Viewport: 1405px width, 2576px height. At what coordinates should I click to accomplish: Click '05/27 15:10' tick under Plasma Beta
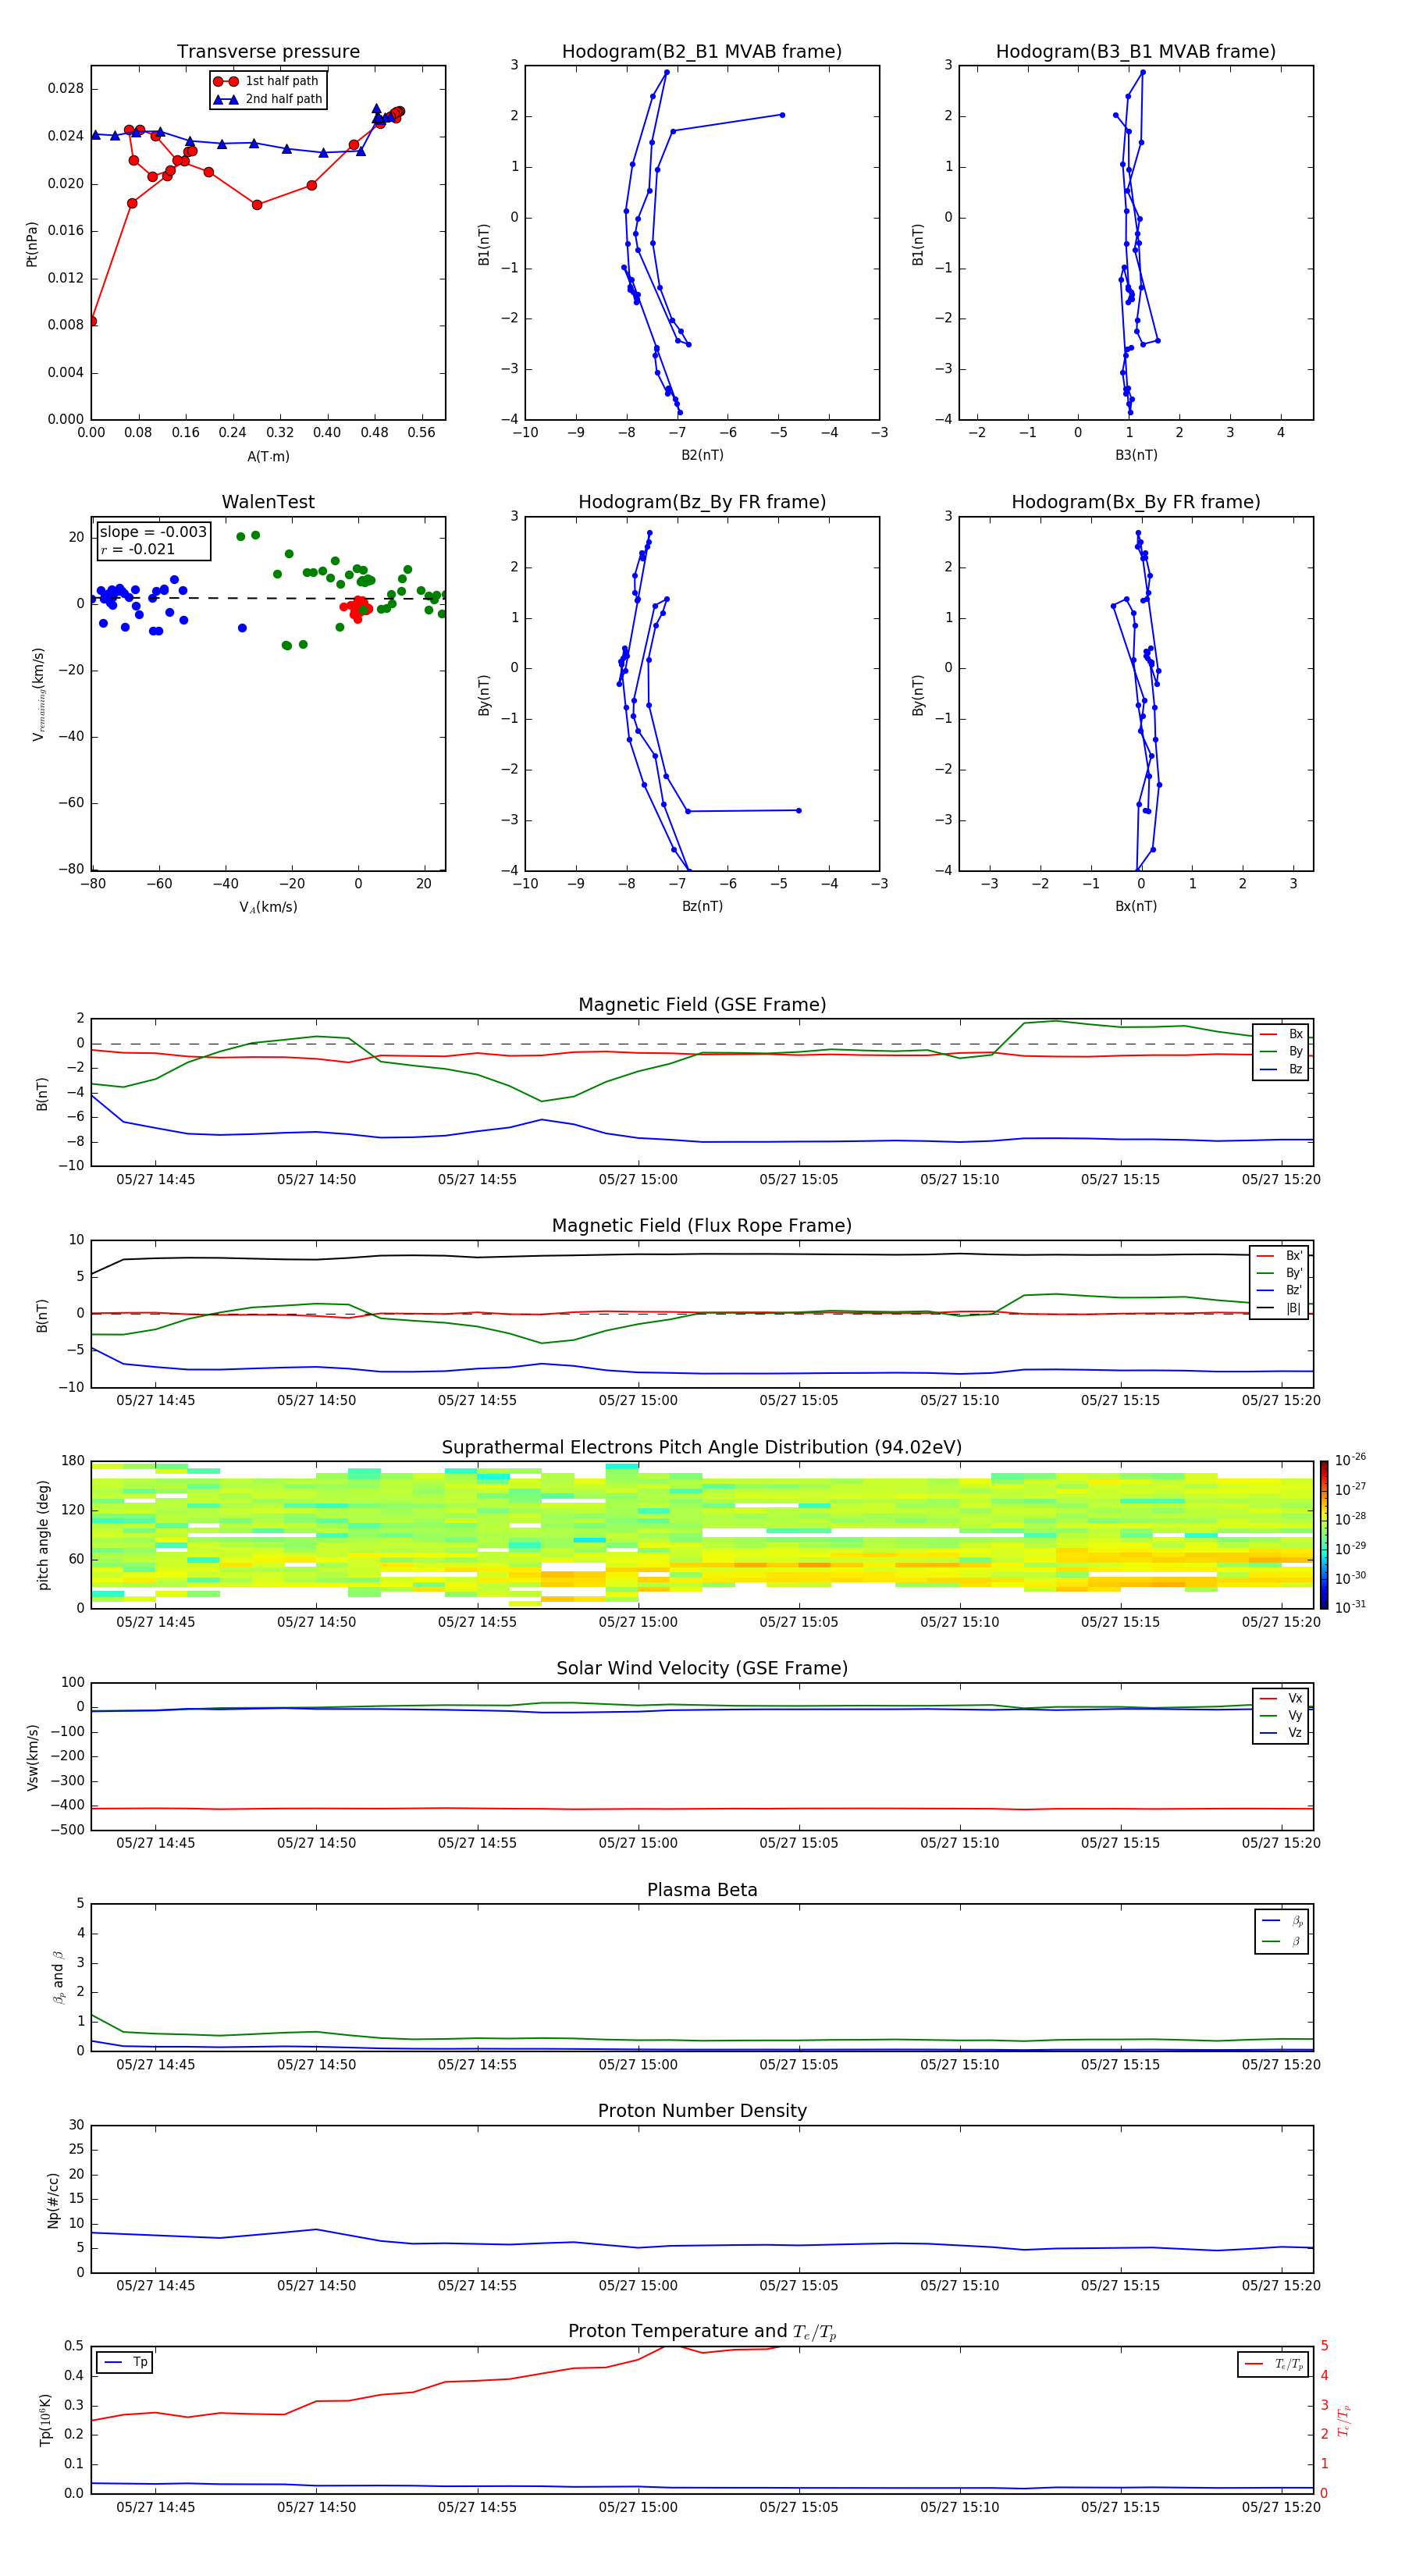click(x=959, y=2064)
